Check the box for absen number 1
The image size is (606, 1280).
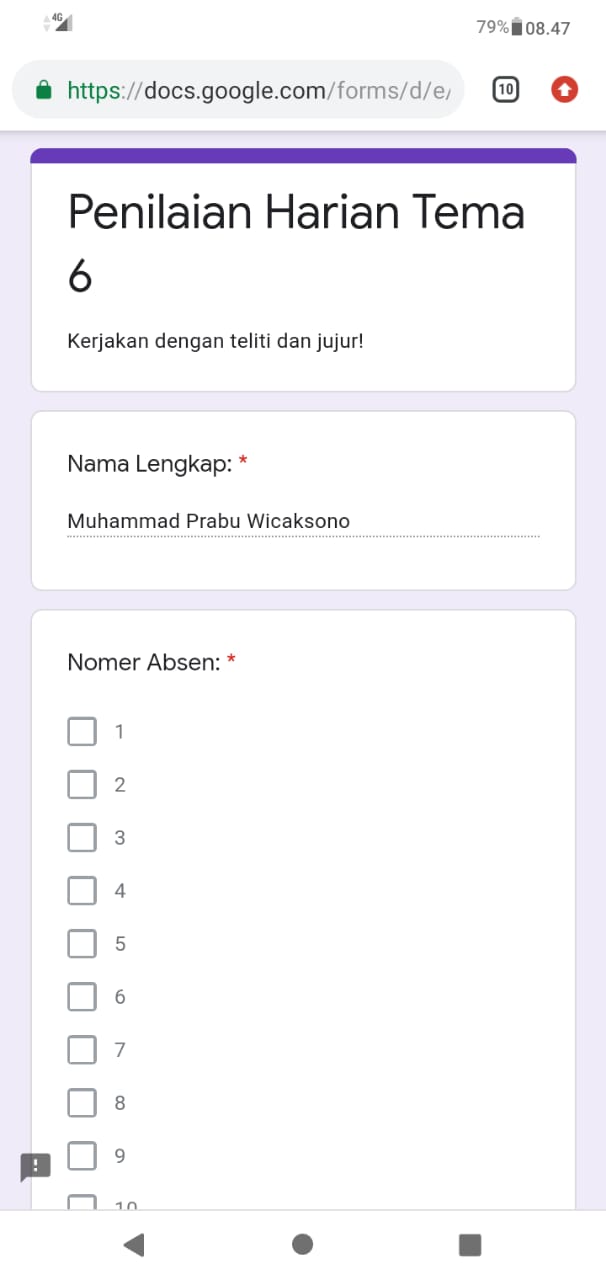click(x=82, y=731)
